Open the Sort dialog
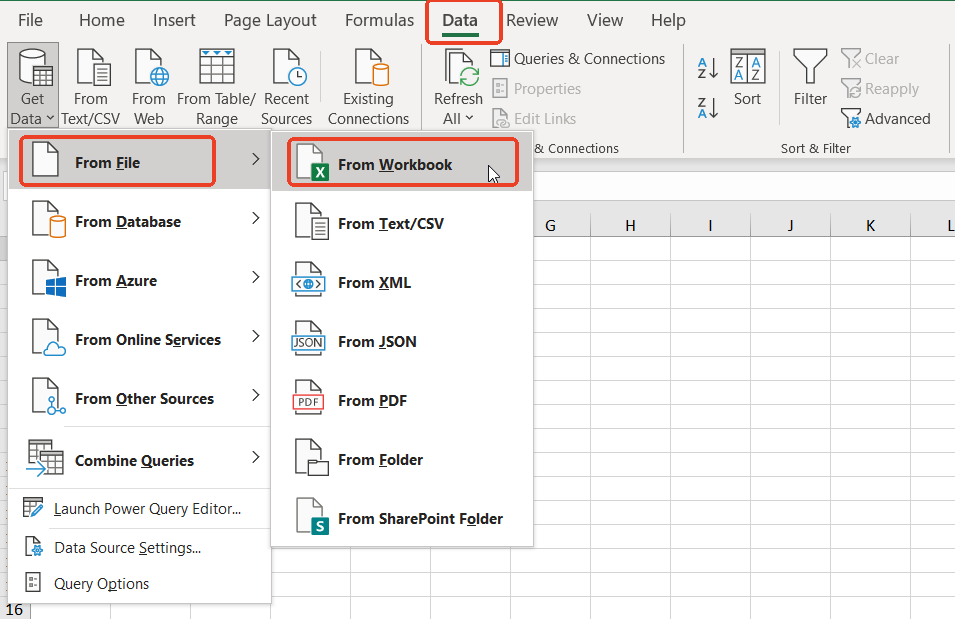Image resolution: width=955 pixels, height=619 pixels. tap(747, 78)
